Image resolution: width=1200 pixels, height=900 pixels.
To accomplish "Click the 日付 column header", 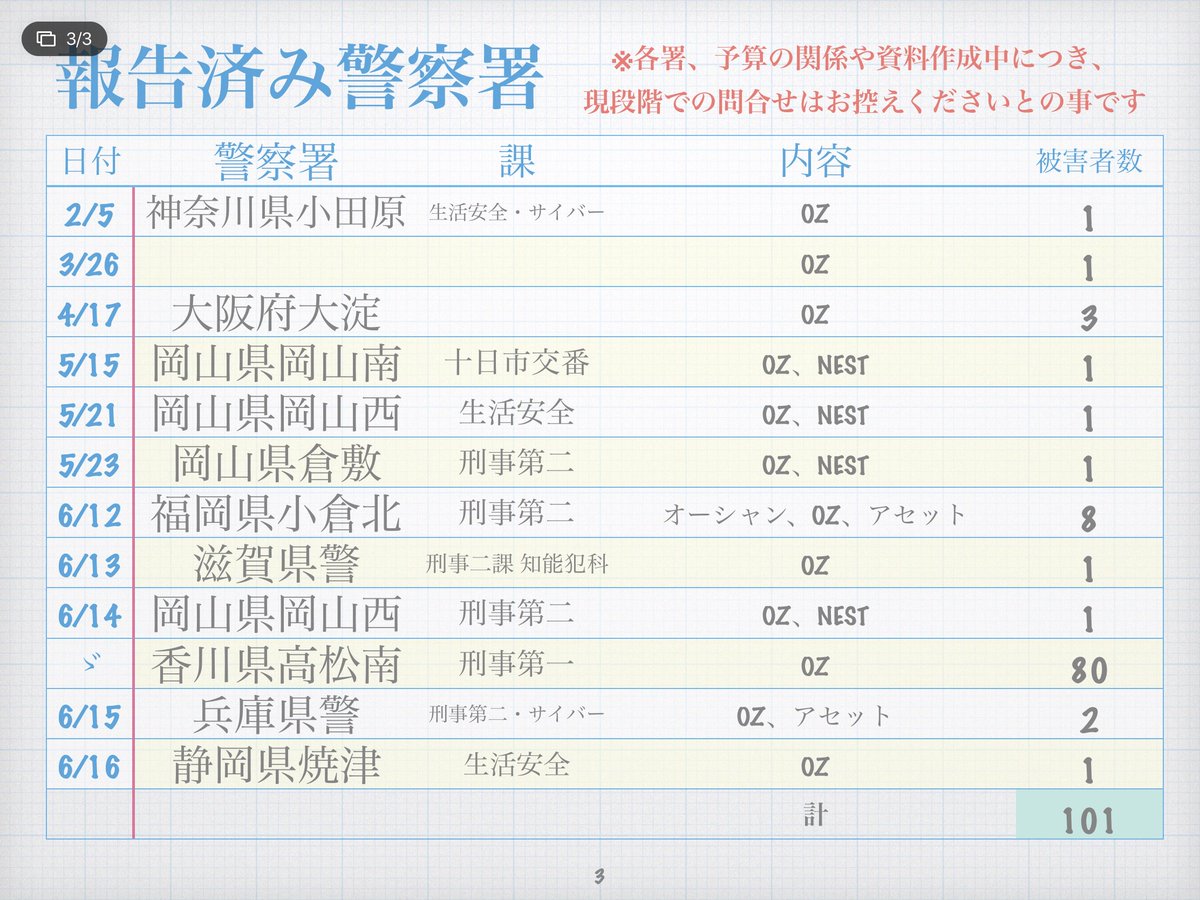I will [x=91, y=161].
